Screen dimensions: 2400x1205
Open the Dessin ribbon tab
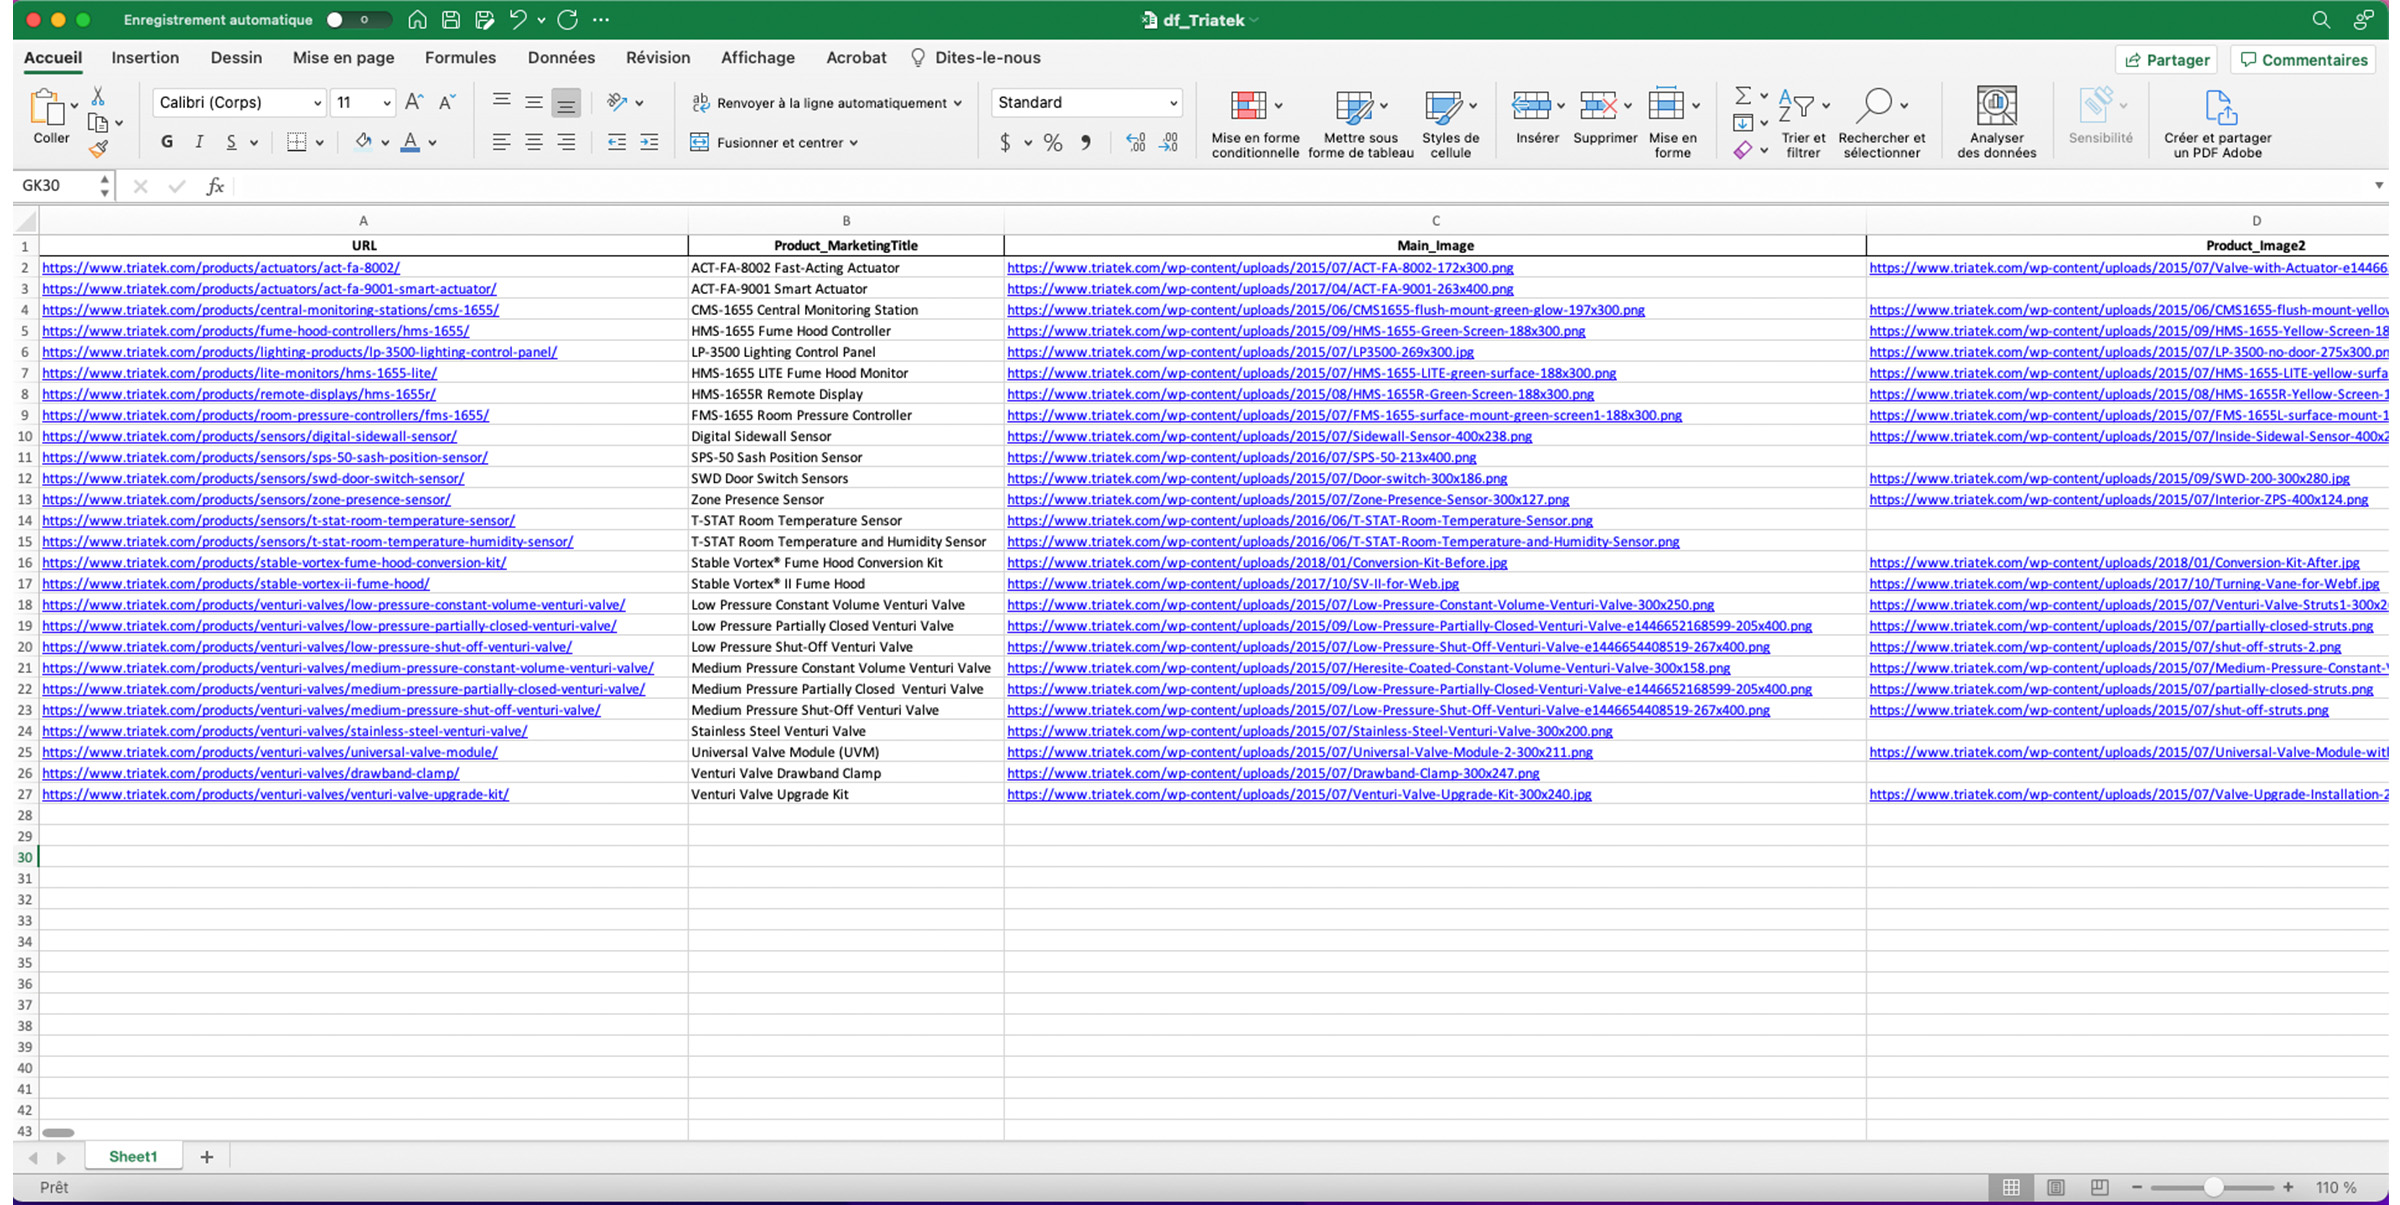(236, 57)
